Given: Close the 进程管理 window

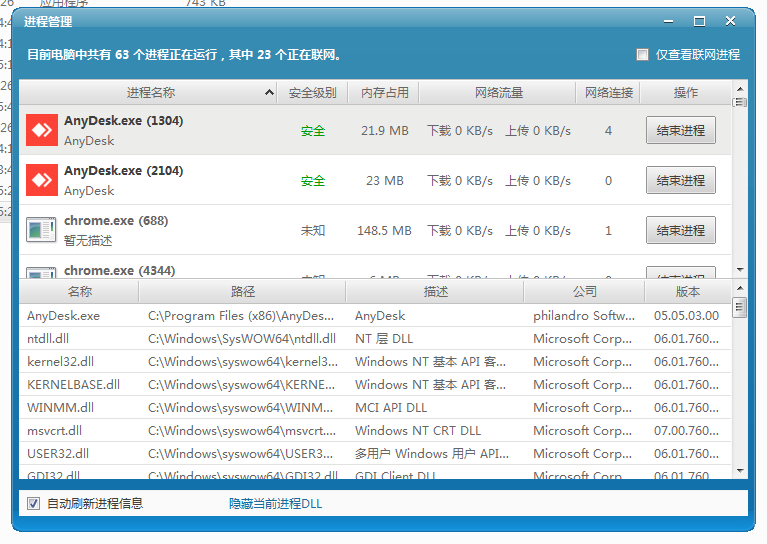Looking at the screenshot, I should (730, 21).
